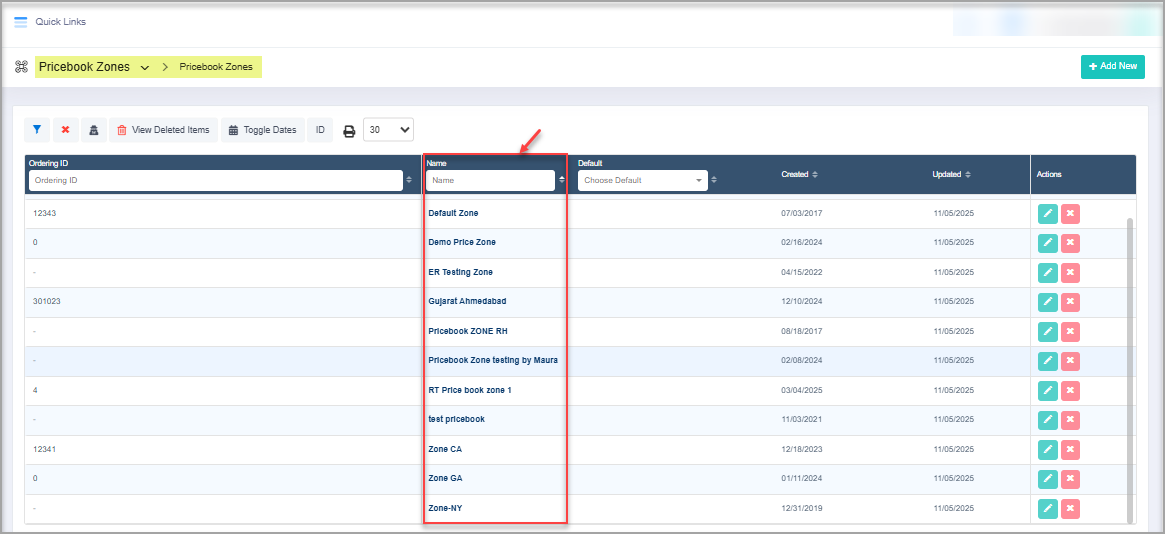Click the printer icon in the toolbar
This screenshot has height=534, width=1165.
pos(349,130)
